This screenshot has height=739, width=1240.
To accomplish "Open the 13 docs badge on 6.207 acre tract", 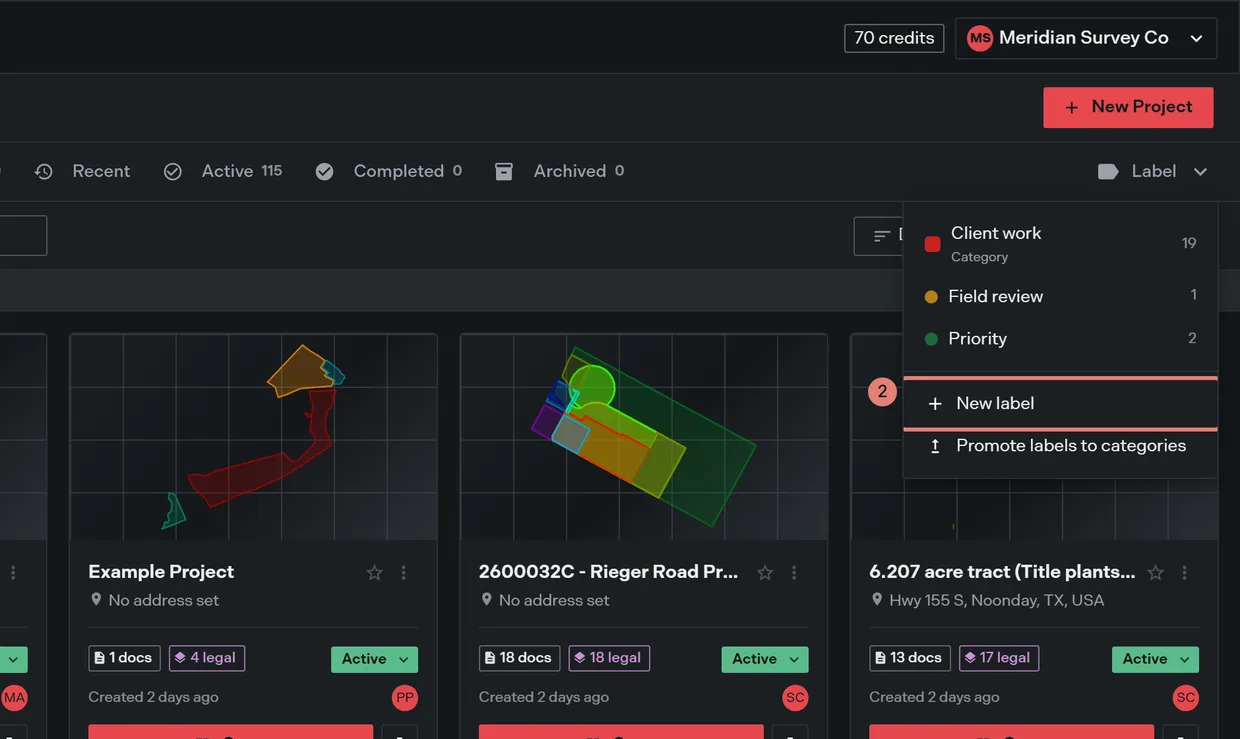I will [910, 658].
